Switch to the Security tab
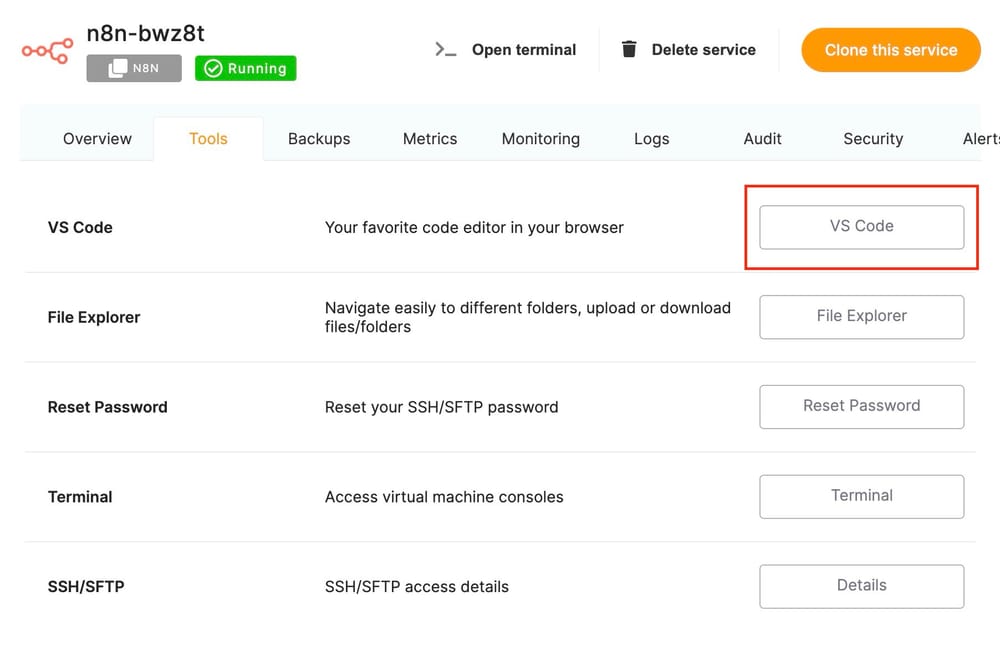This screenshot has height=661, width=1000. (872, 139)
